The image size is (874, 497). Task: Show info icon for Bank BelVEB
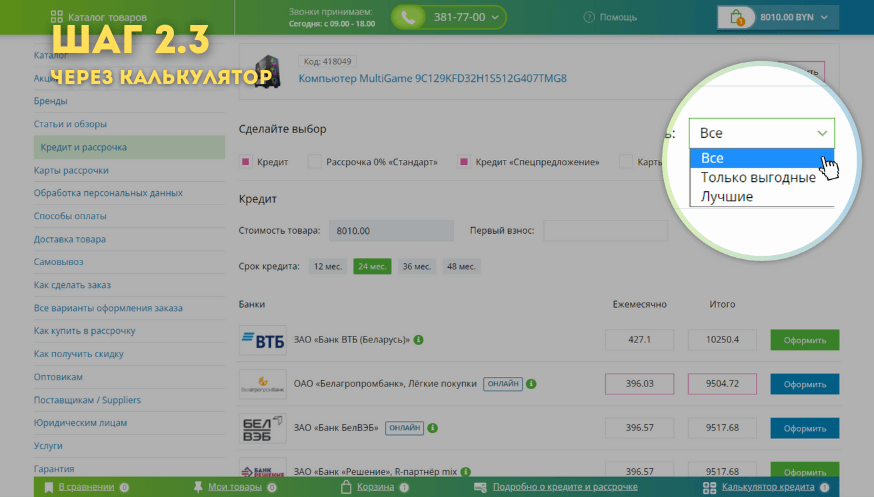433,427
